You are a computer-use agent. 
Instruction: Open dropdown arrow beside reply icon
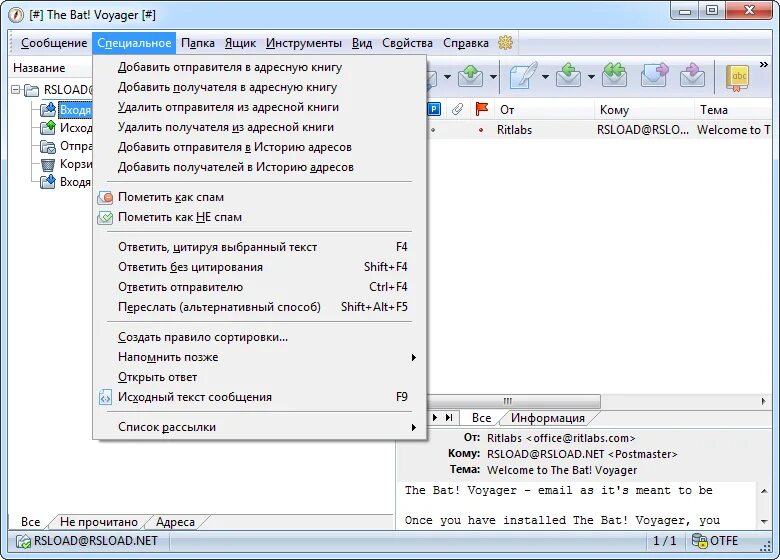tap(591, 77)
